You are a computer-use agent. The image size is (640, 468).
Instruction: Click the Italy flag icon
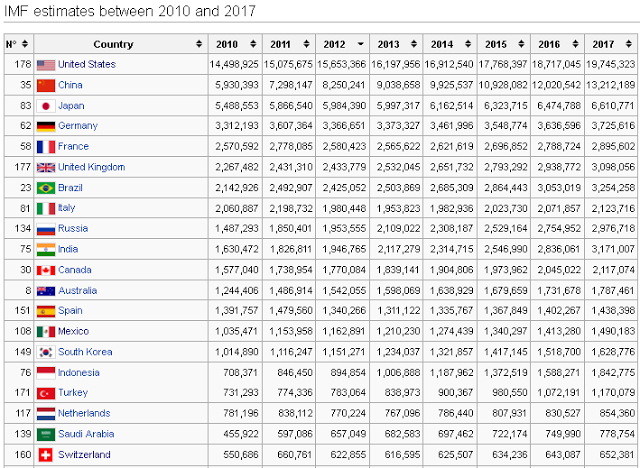[46, 208]
